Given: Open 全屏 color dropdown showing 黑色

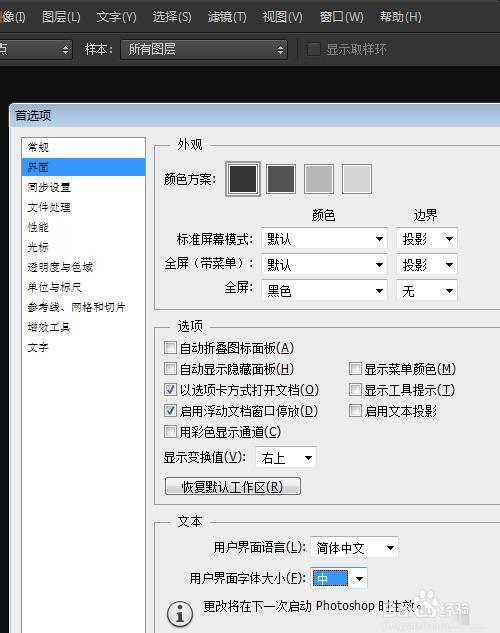Looking at the screenshot, I should pos(324,291).
